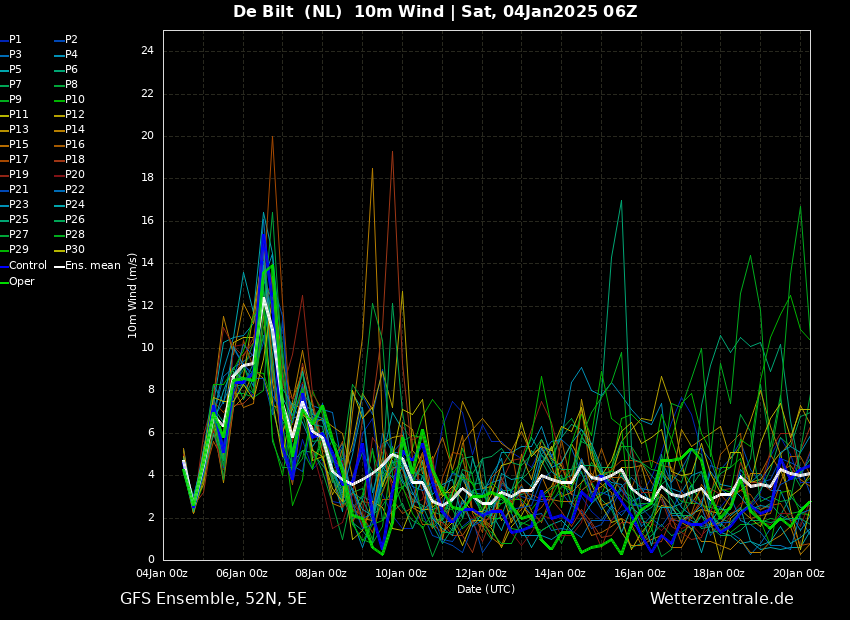Click the 10m Wind (m/s) y-axis title
Screen dimensions: 850x620
click(133, 295)
